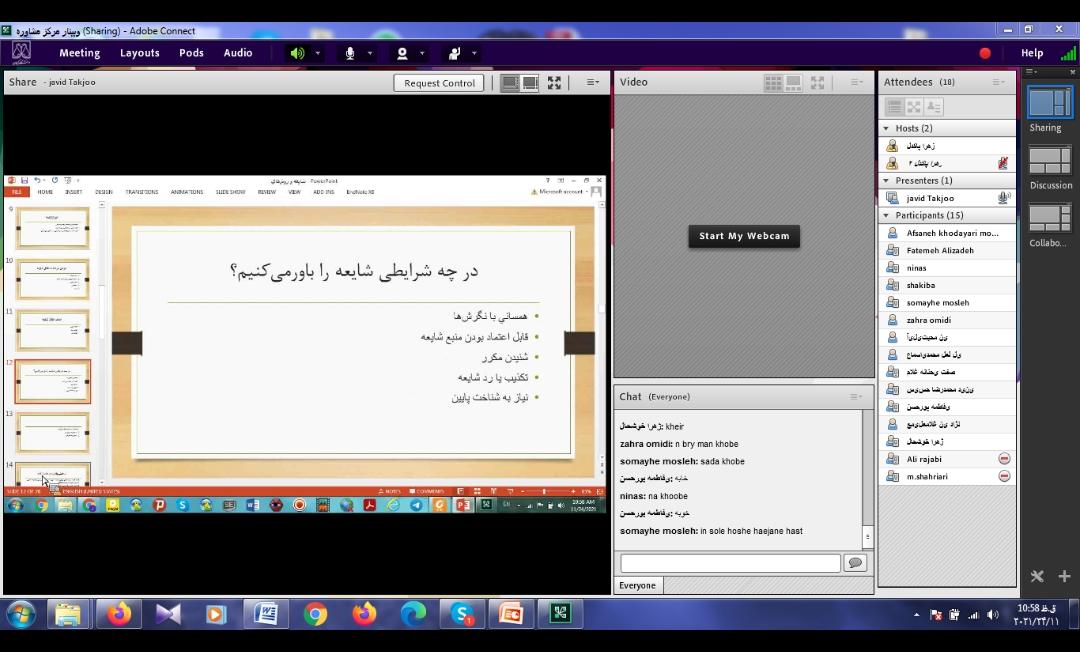Click the Start My Webcam button
1080x652 pixels.
coord(744,236)
